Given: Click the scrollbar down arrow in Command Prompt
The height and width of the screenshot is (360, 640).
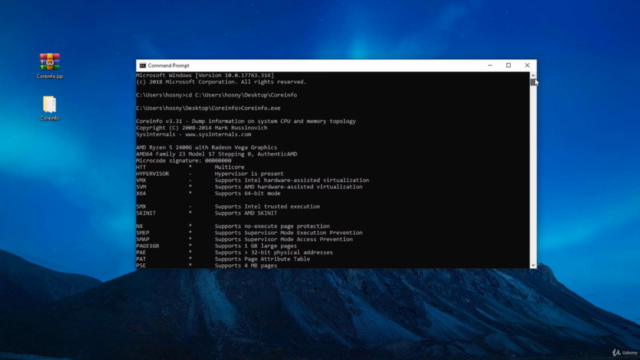Looking at the screenshot, I should (533, 265).
